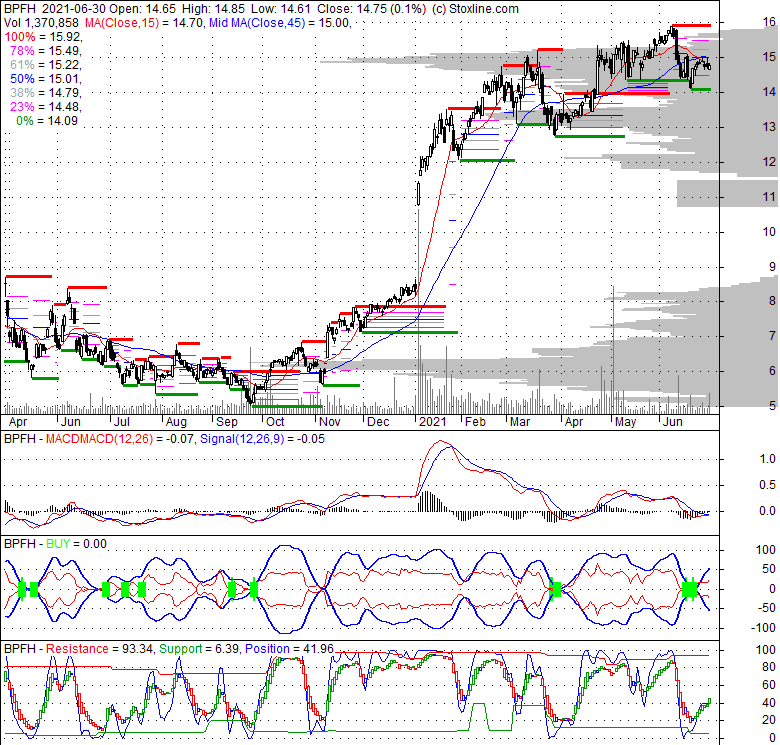Click the '61% = 15.22' Fibonacci level

click(x=46, y=65)
